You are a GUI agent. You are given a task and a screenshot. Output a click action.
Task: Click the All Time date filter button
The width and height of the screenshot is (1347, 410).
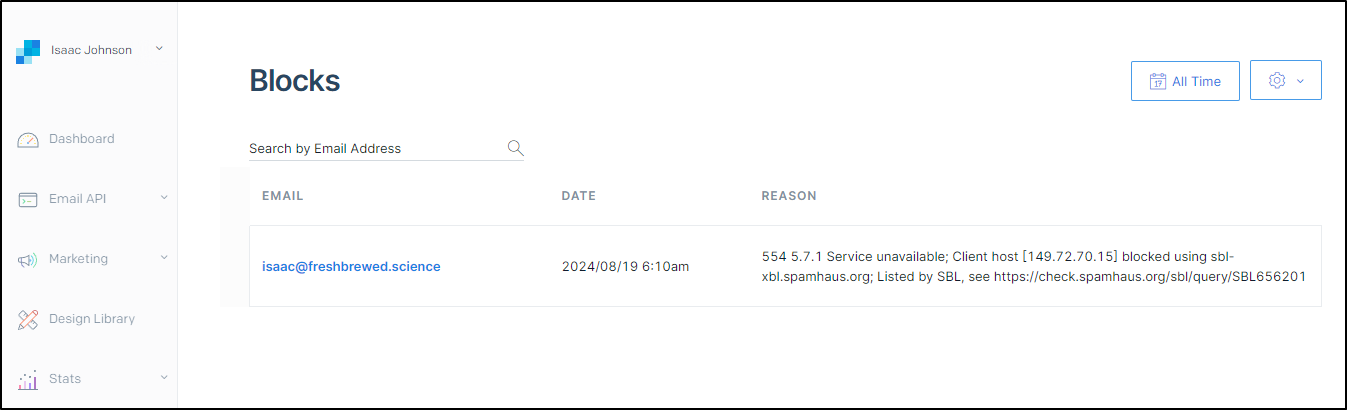pos(1185,81)
